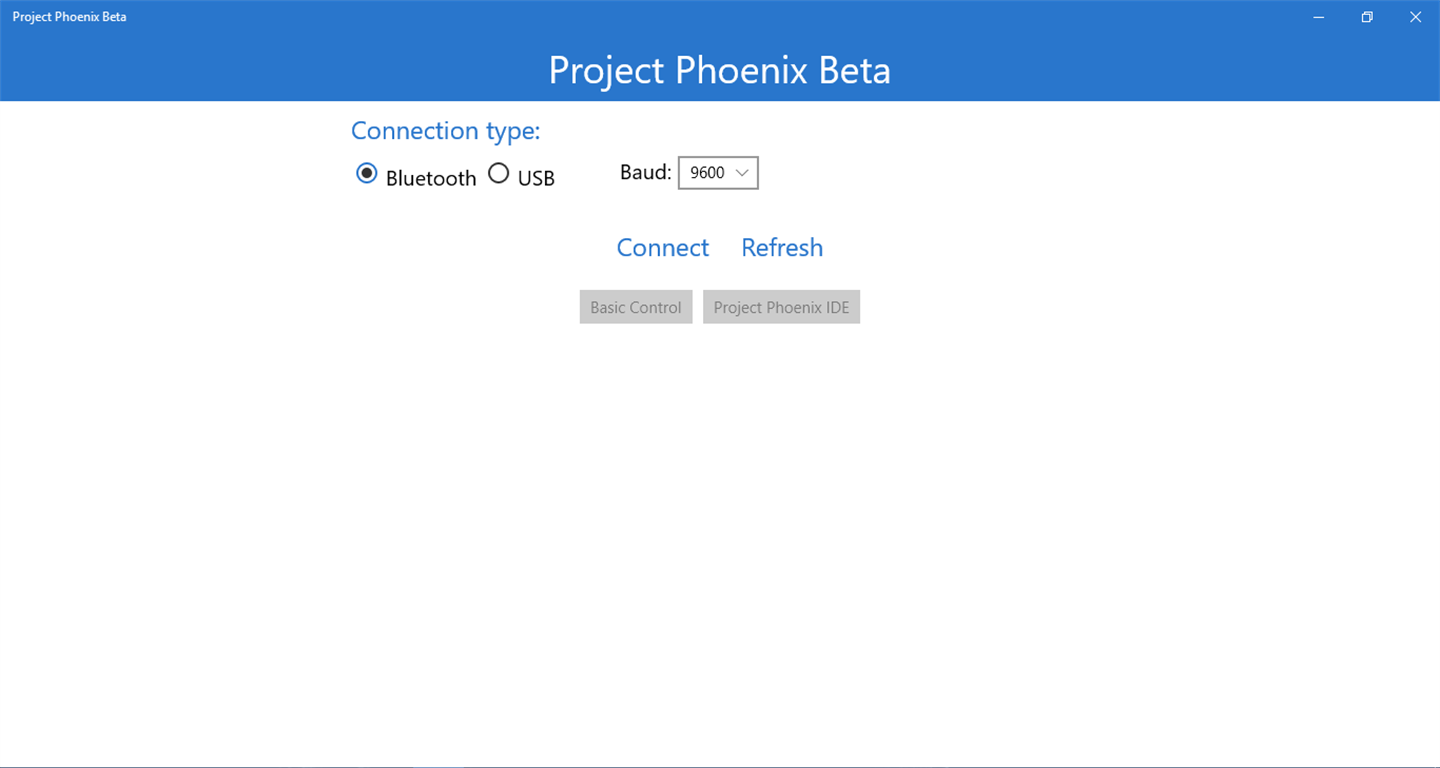The image size is (1440, 768).
Task: Choose the USB radio button circle
Action: [x=498, y=174]
